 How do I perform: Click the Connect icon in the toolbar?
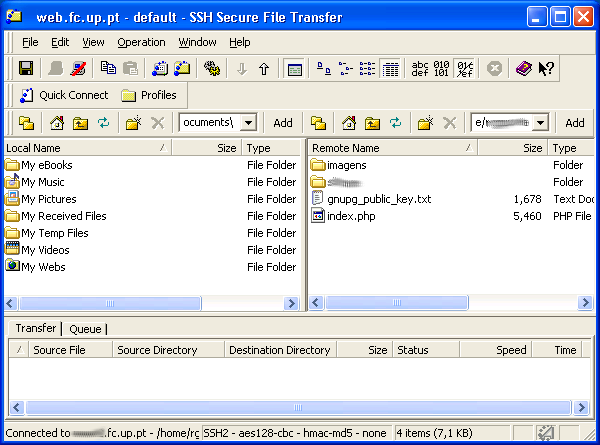(x=55, y=68)
